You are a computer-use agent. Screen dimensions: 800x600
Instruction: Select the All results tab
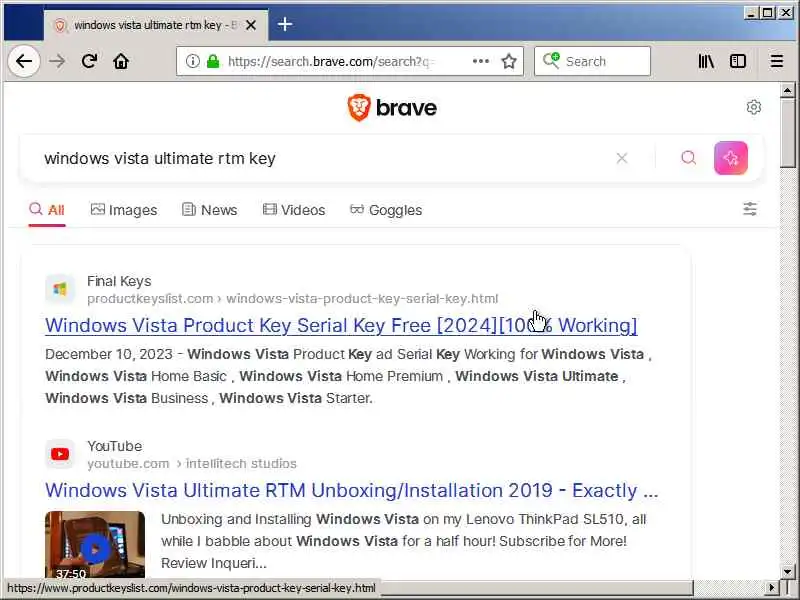[x=47, y=210]
